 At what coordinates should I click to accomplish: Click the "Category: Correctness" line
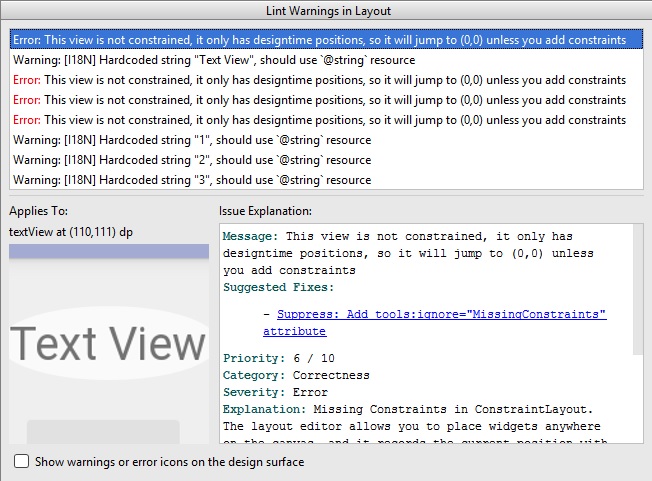coord(296,375)
